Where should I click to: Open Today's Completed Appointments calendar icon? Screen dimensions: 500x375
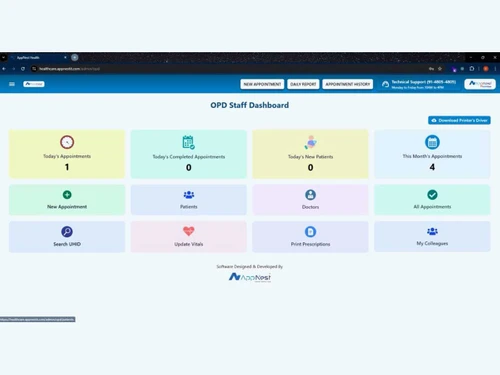click(188, 142)
